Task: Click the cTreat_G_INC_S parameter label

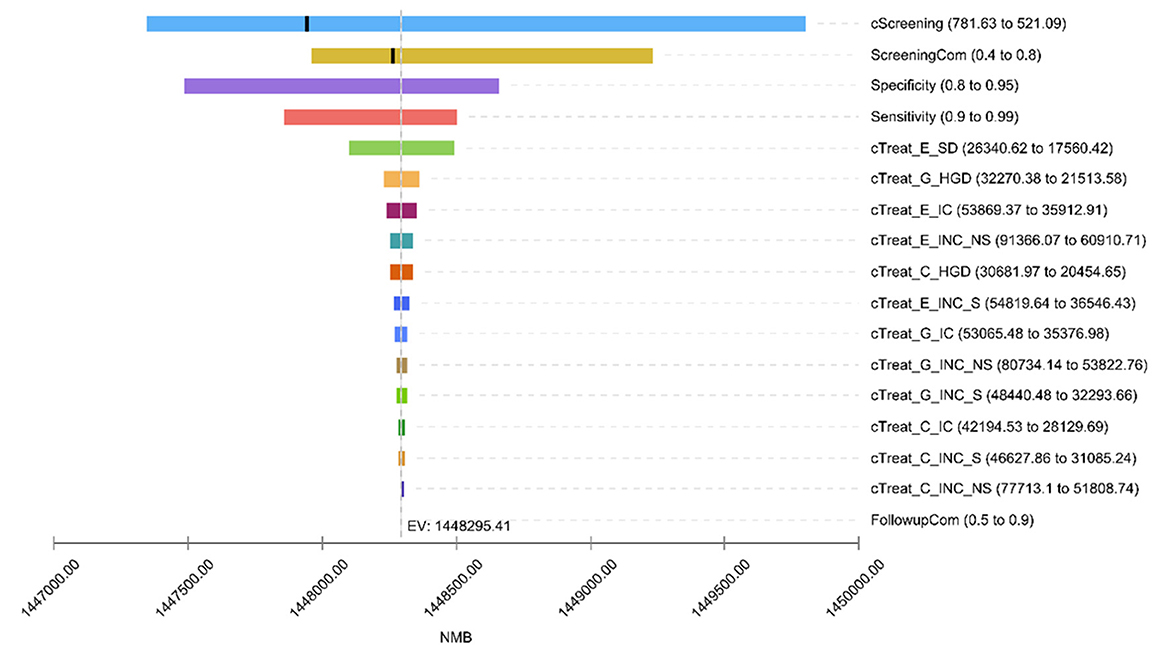Action: click(1004, 396)
